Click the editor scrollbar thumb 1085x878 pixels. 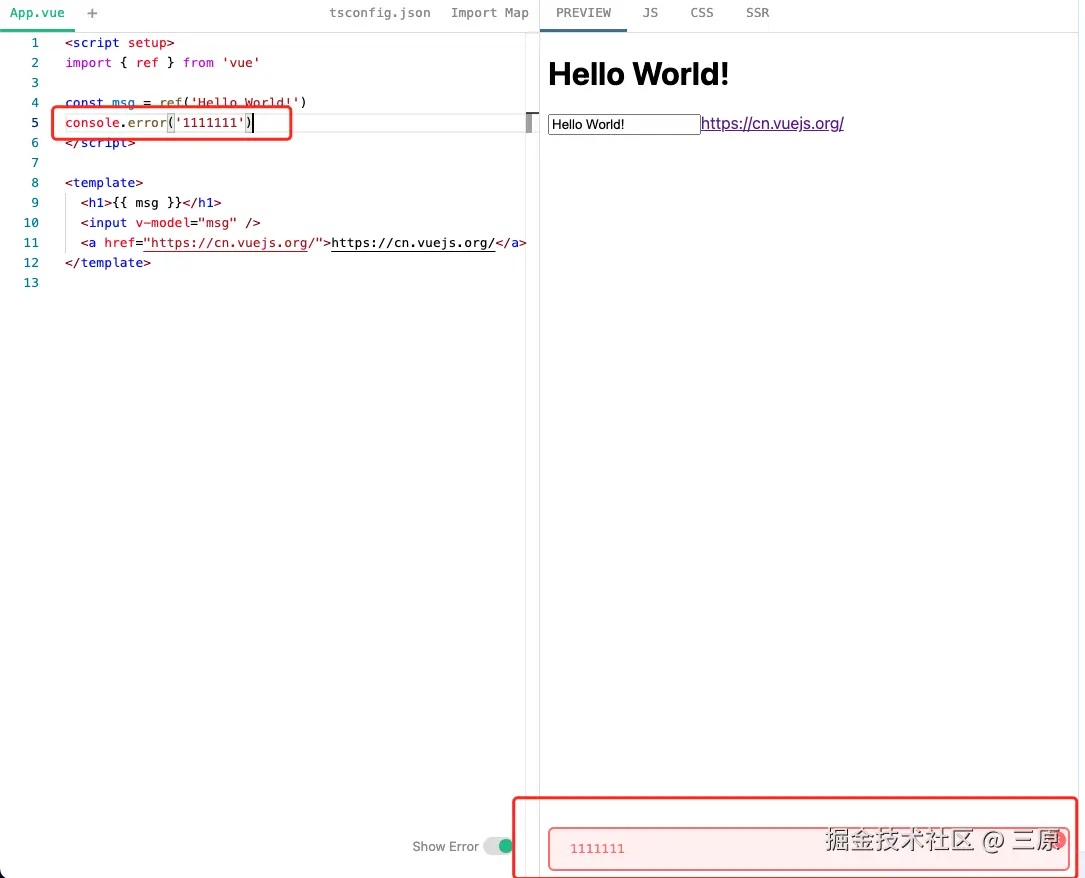pyautogui.click(x=529, y=122)
